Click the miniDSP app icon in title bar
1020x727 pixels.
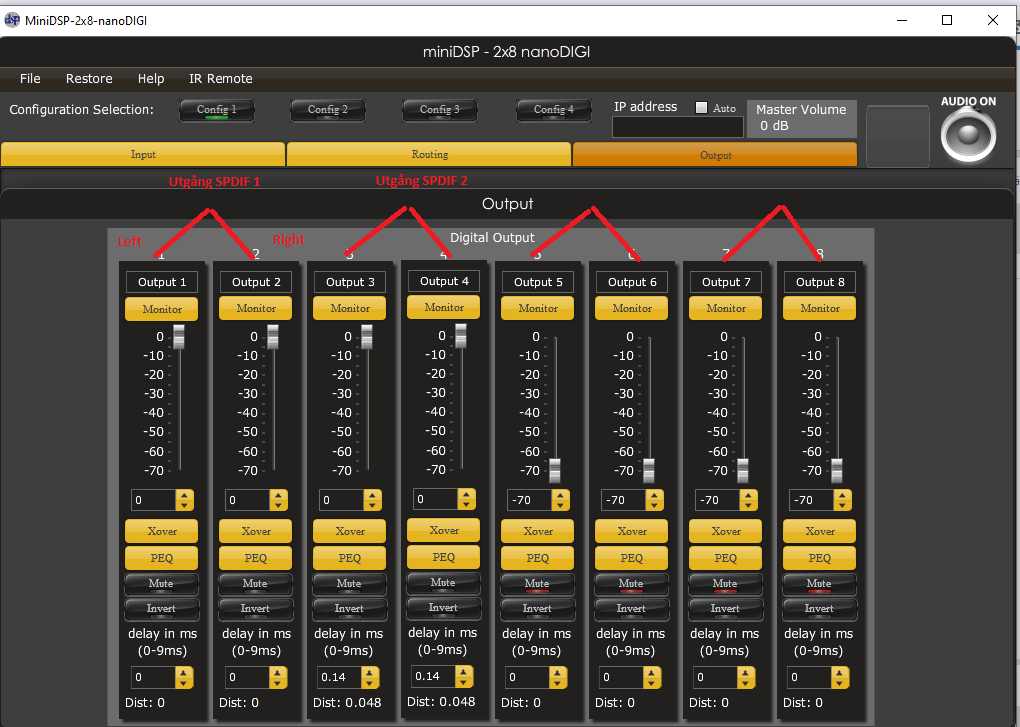pyautogui.click(x=12, y=20)
